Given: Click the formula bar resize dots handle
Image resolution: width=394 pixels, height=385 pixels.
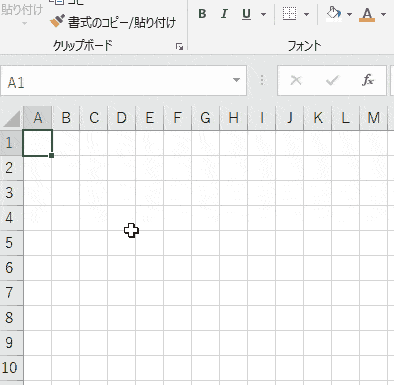Looking at the screenshot, I should (262, 80).
